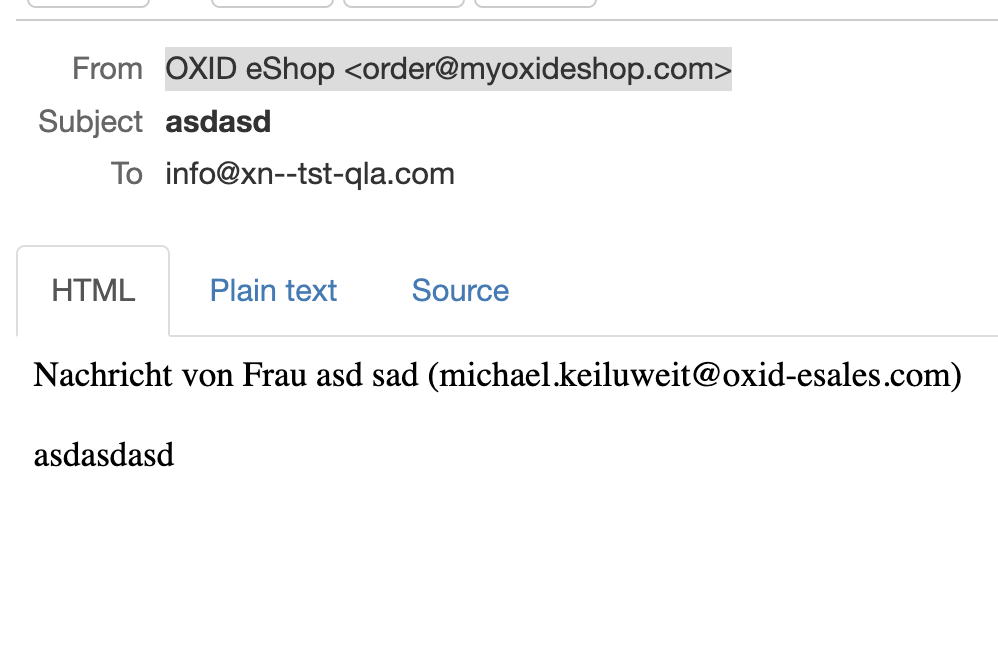The image size is (998, 650).
Task: Click the "asdasdasd" message body line
Action: click(104, 455)
